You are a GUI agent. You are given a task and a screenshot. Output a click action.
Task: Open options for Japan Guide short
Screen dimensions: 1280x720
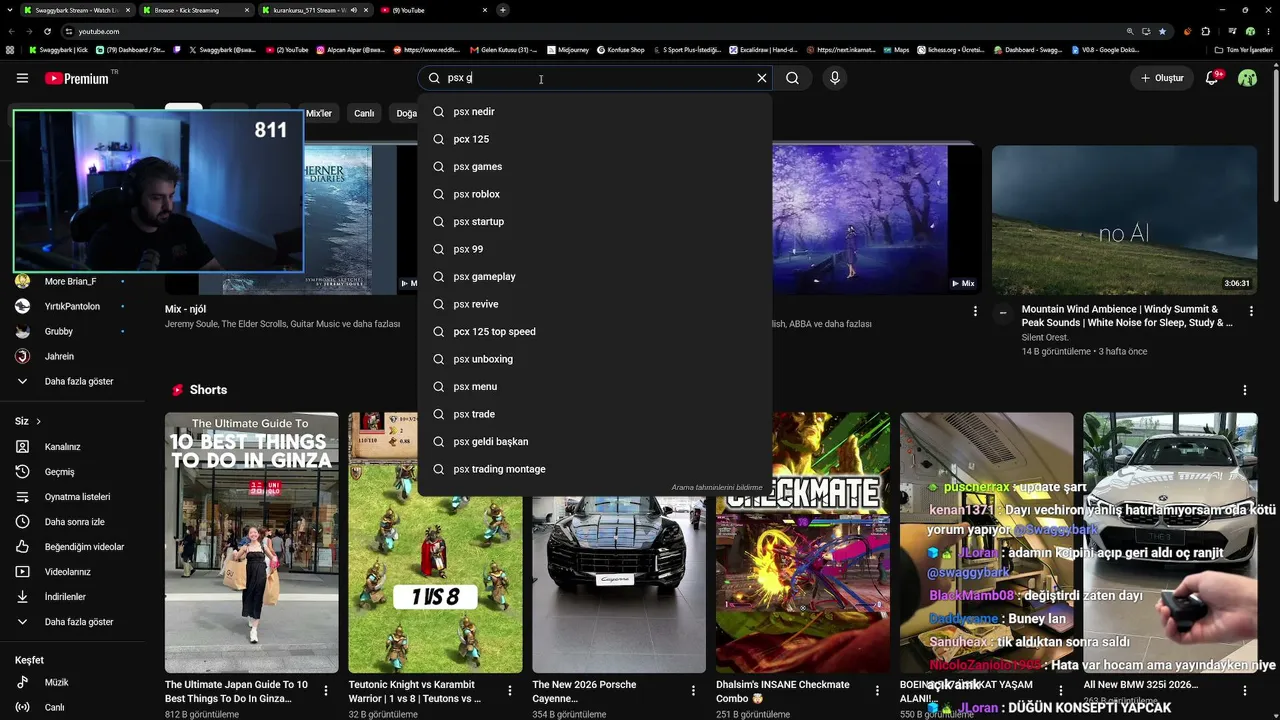326,690
